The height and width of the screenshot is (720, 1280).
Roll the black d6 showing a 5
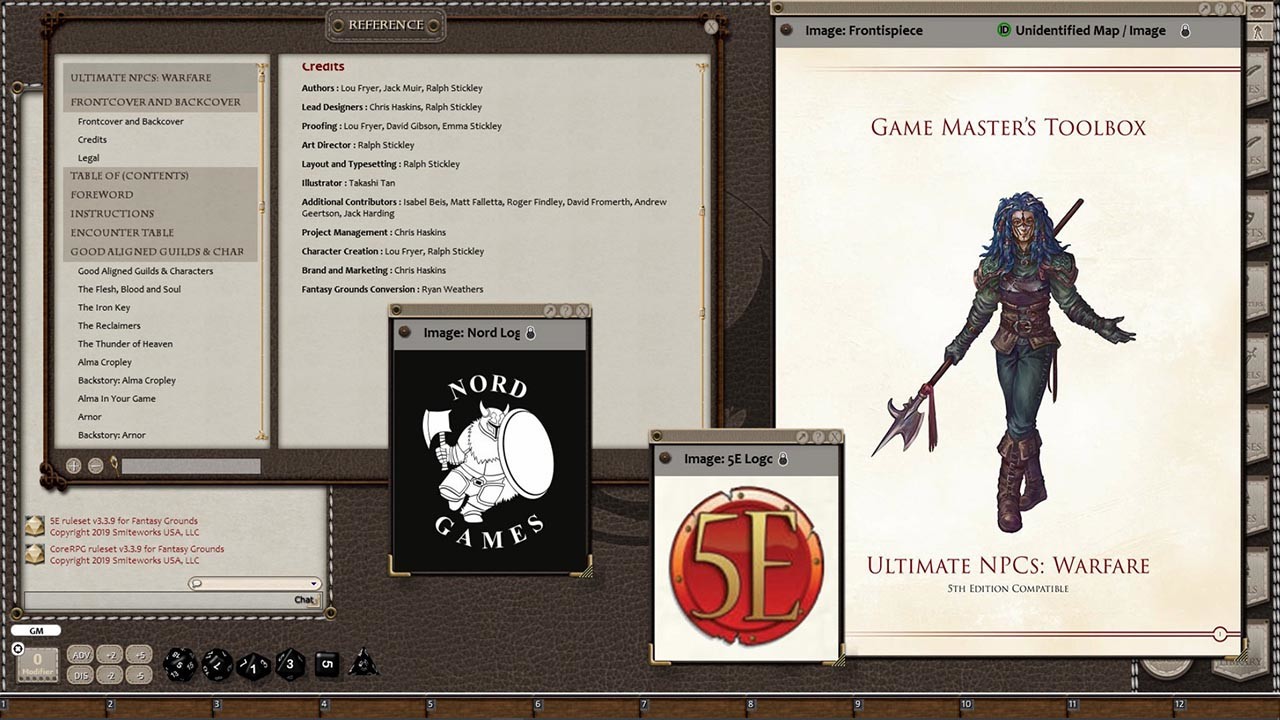(327, 665)
